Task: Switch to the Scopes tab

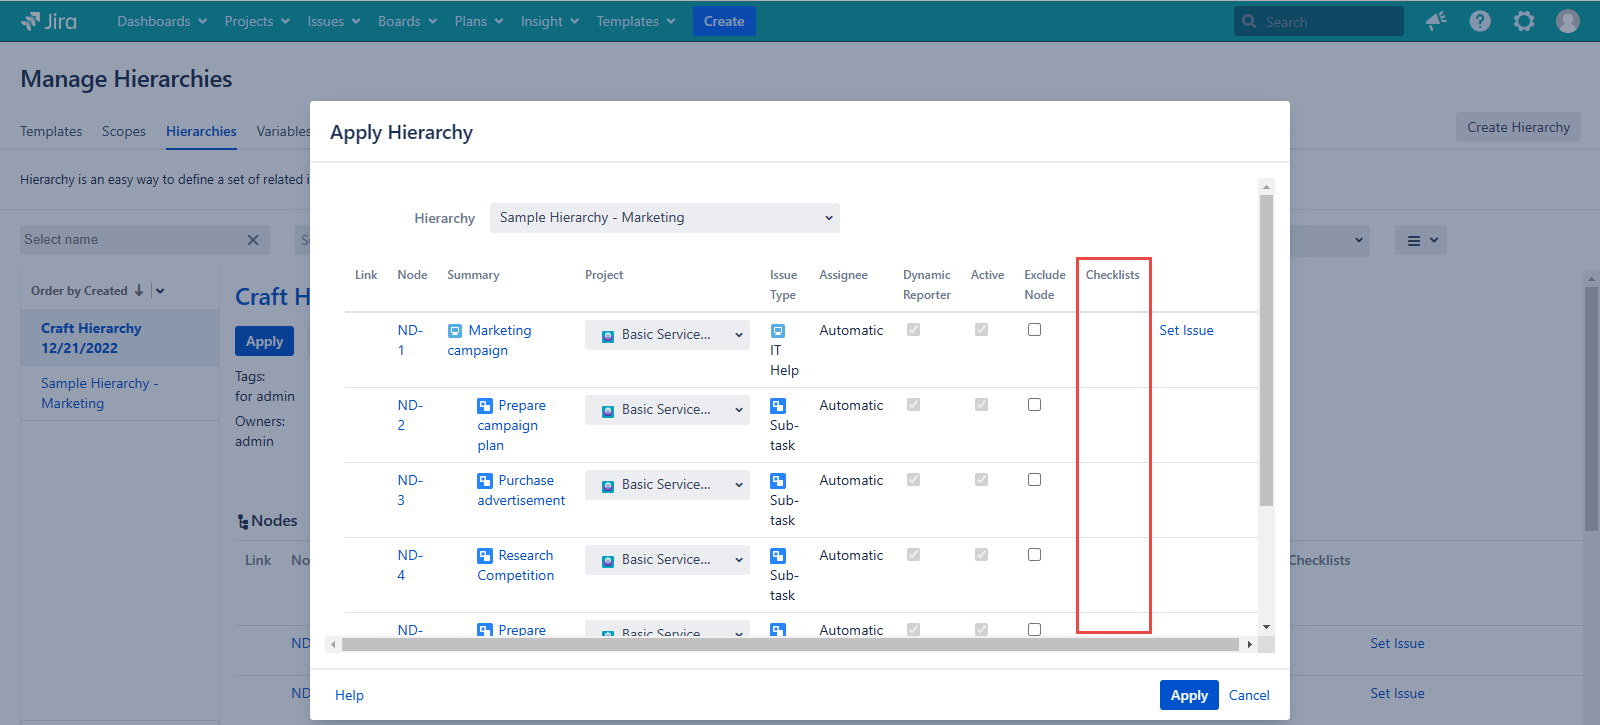Action: tap(123, 131)
